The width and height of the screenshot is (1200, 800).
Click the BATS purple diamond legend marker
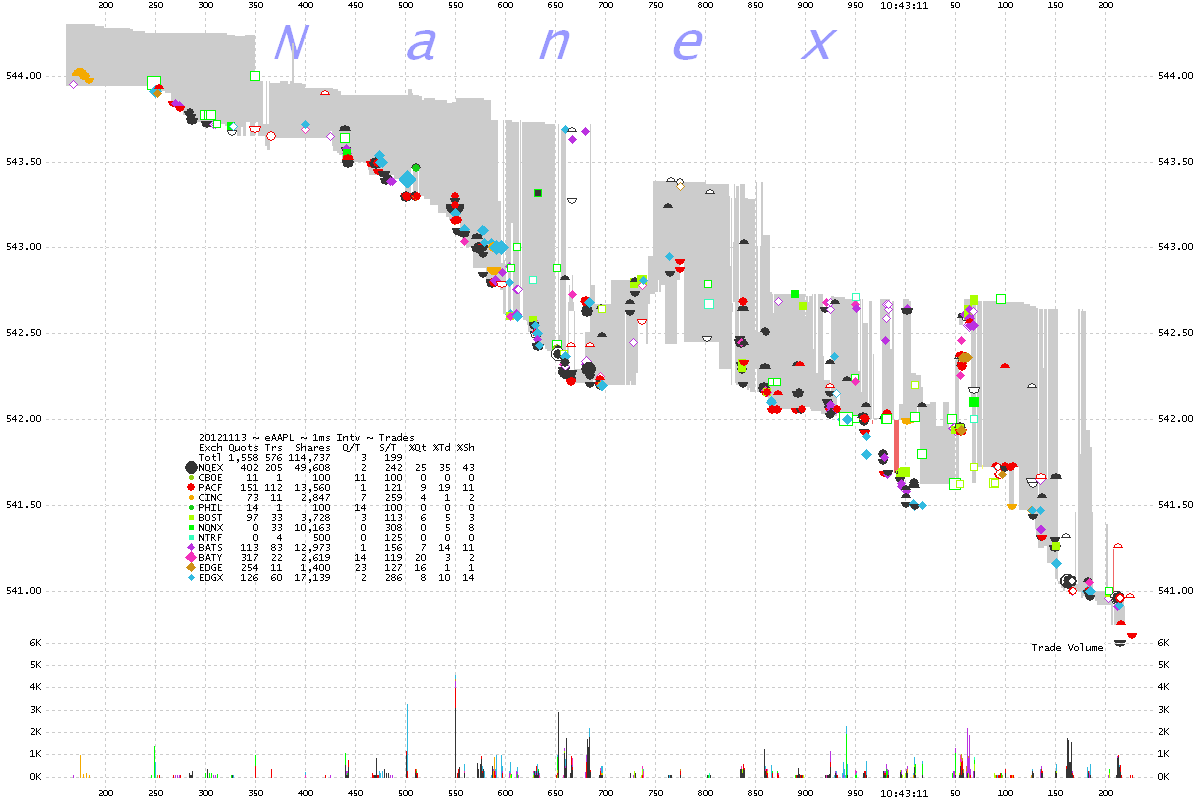pyautogui.click(x=190, y=545)
